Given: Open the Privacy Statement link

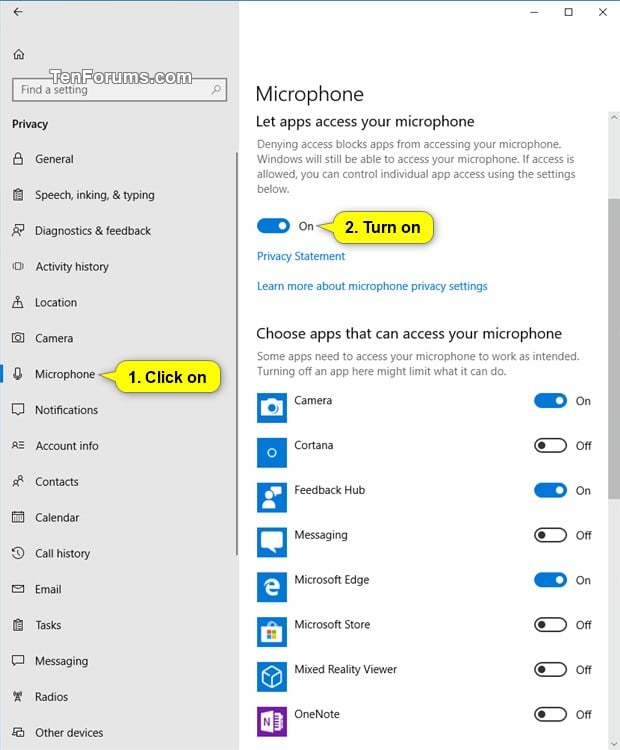Looking at the screenshot, I should (x=301, y=256).
